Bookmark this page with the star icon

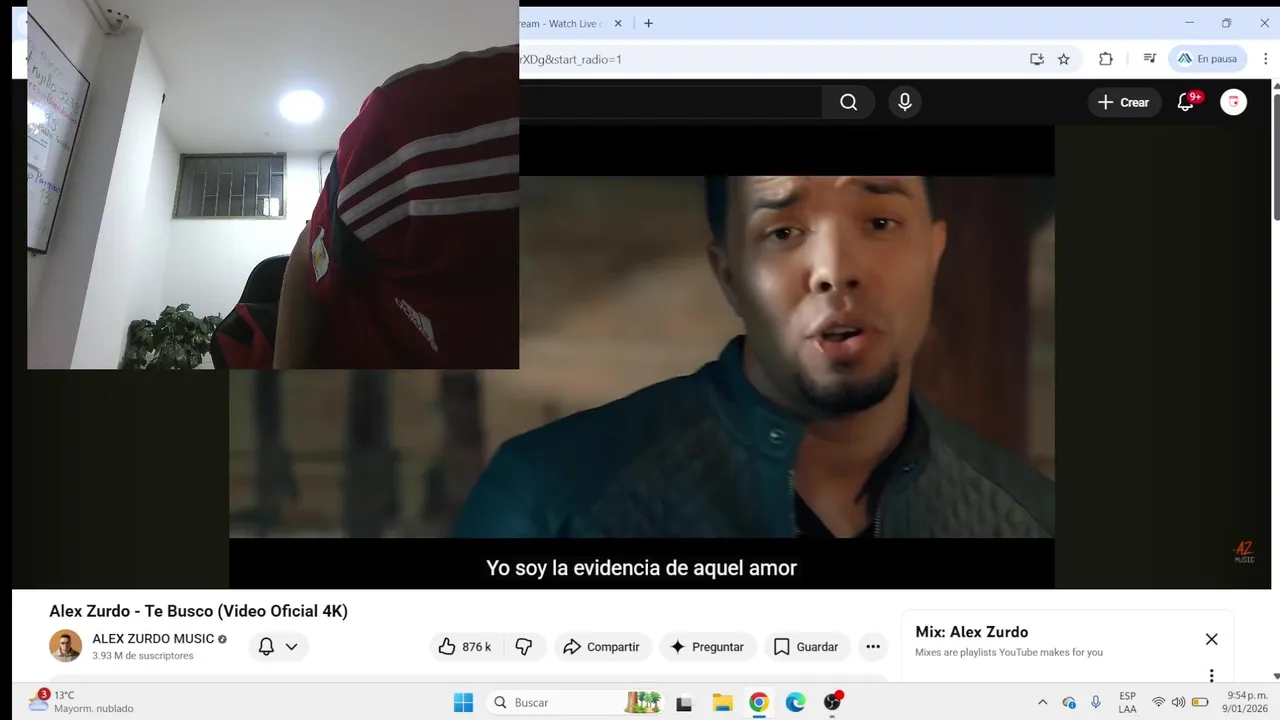pos(1064,59)
